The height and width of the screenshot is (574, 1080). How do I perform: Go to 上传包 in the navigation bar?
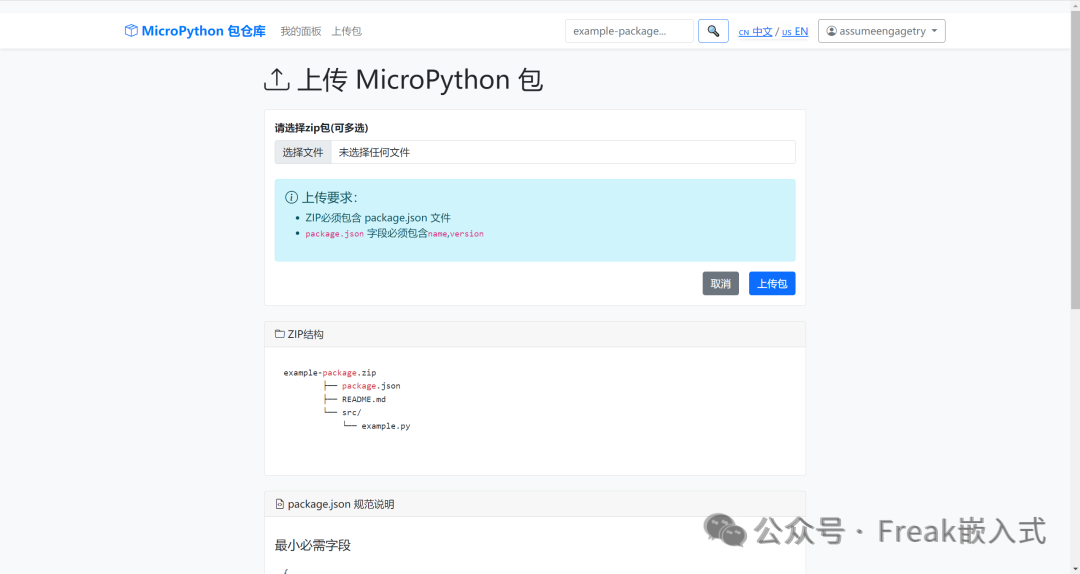coord(346,31)
